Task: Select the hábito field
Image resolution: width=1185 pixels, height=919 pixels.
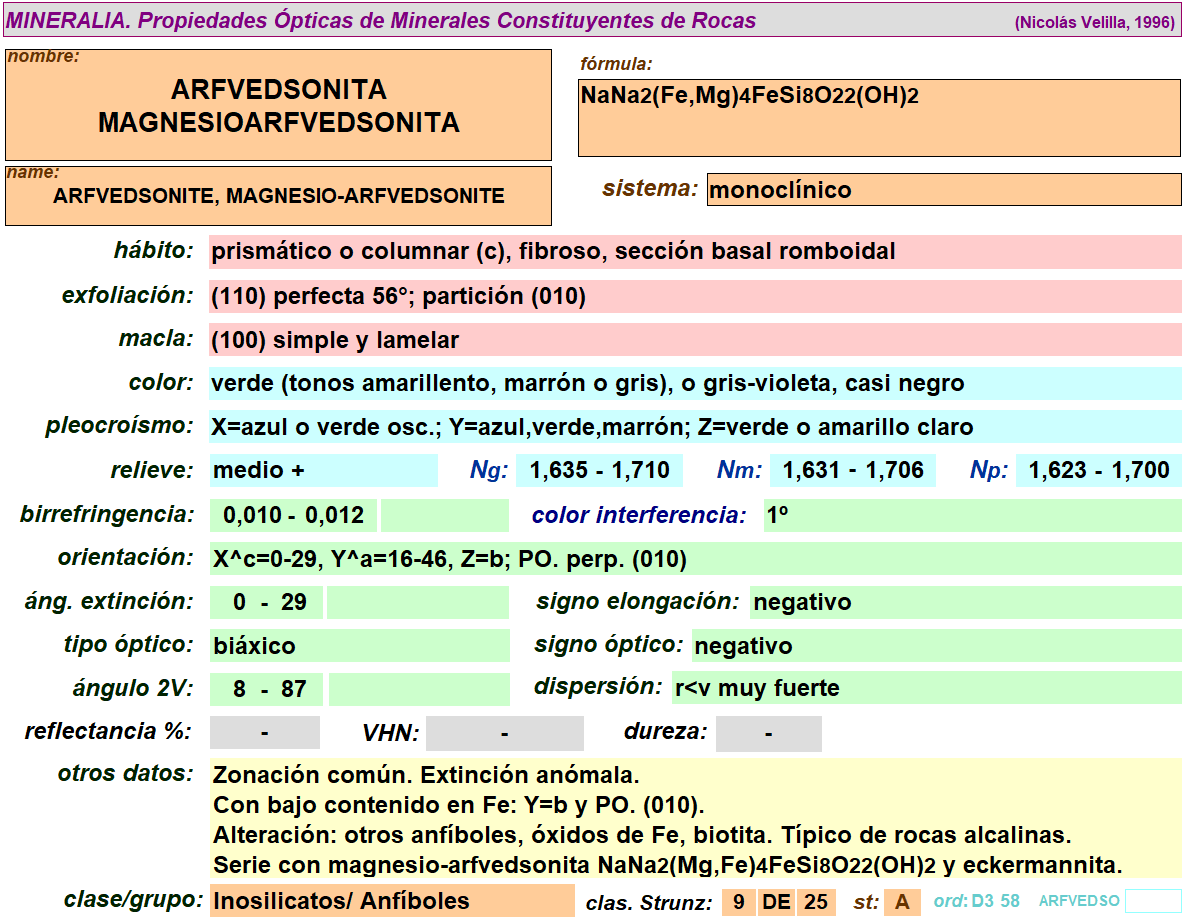Action: pyautogui.click(x=694, y=252)
